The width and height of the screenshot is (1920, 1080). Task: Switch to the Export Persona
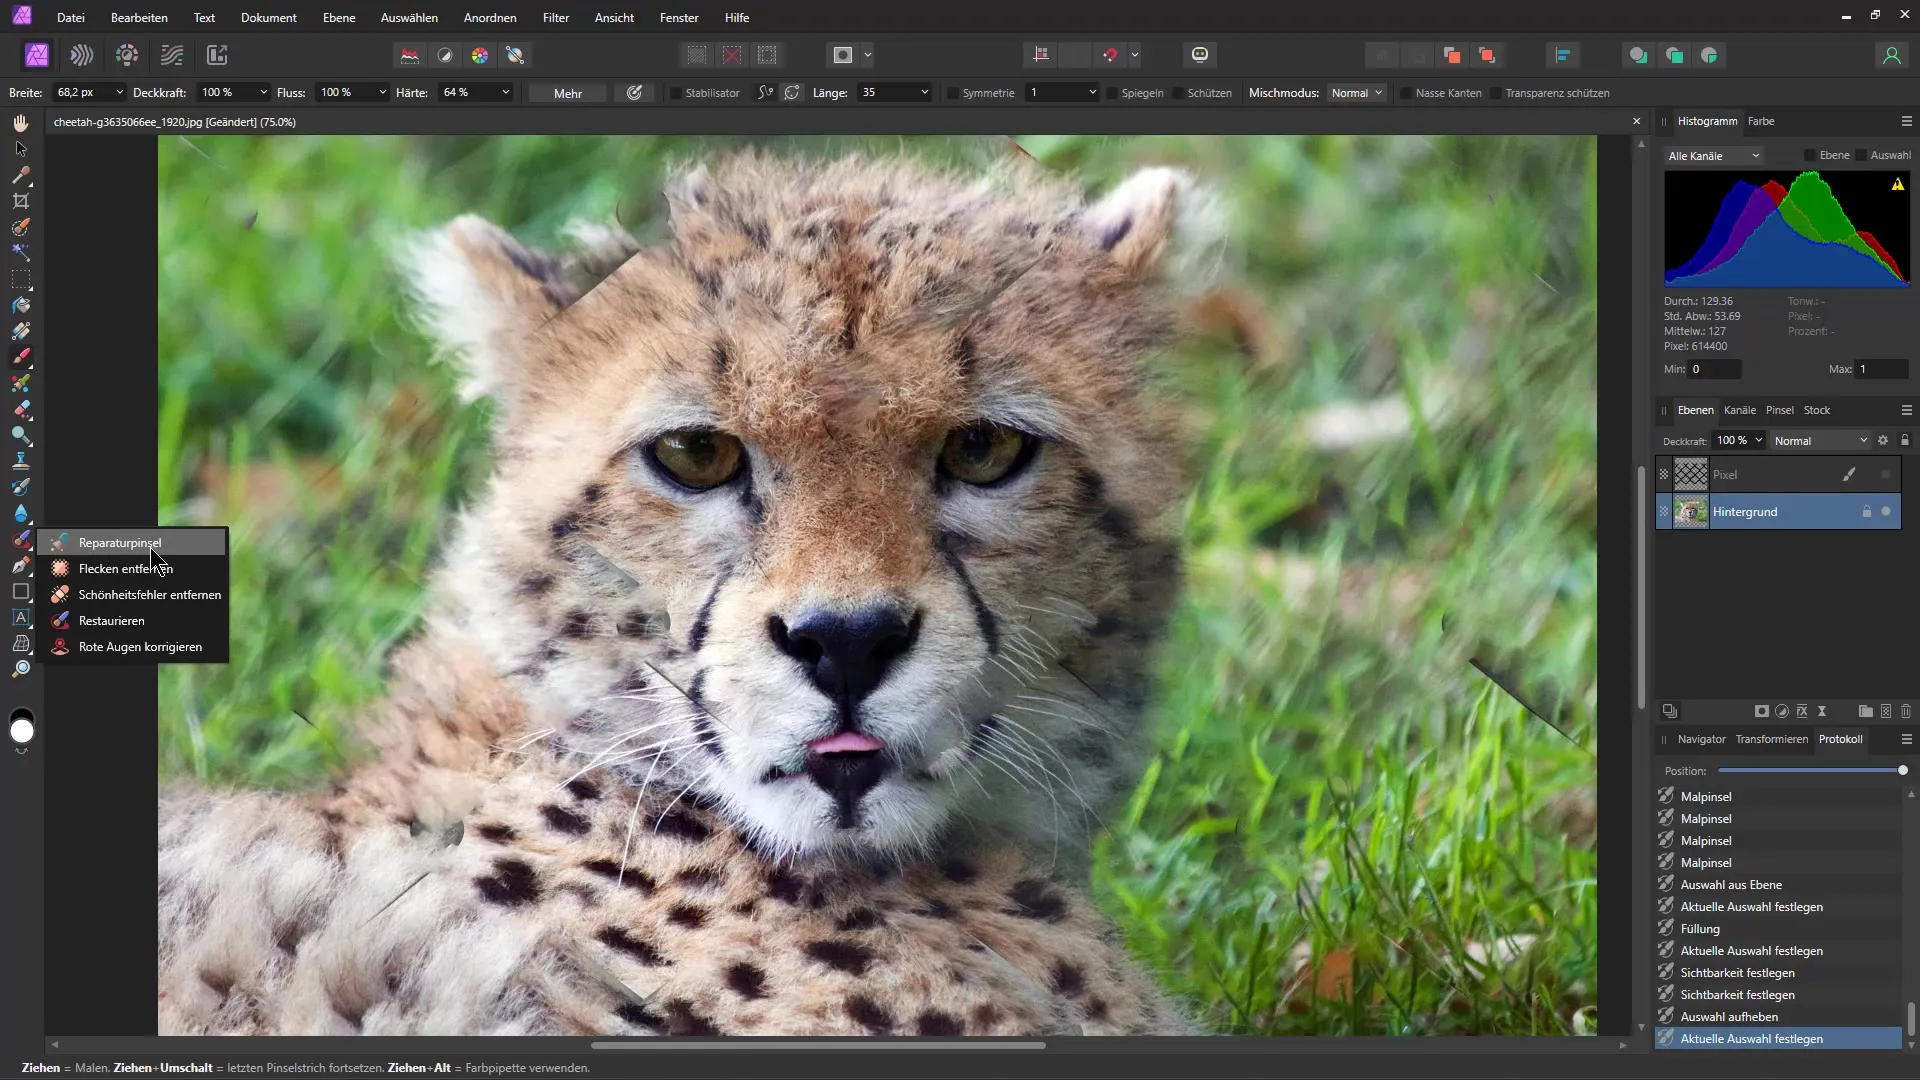point(217,55)
